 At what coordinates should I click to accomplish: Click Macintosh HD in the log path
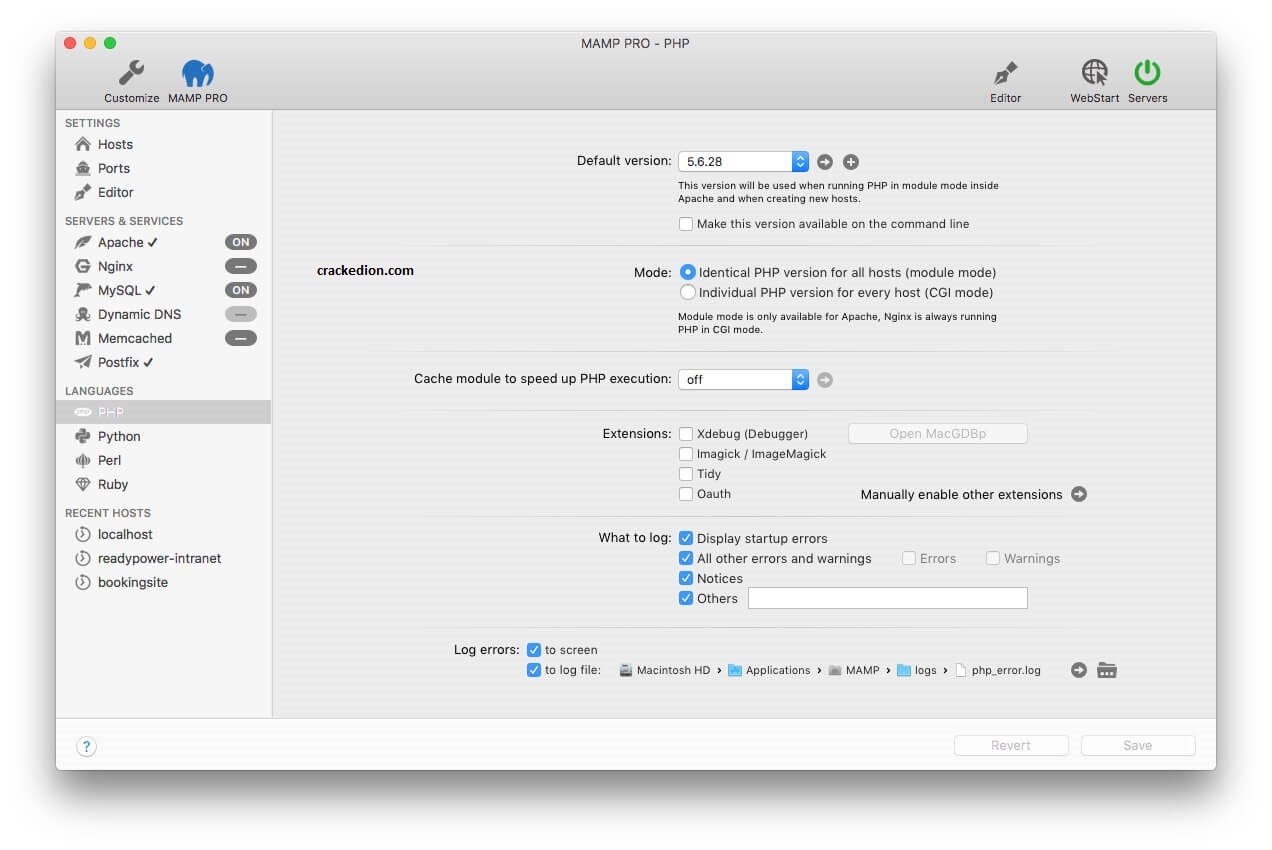(x=664, y=670)
